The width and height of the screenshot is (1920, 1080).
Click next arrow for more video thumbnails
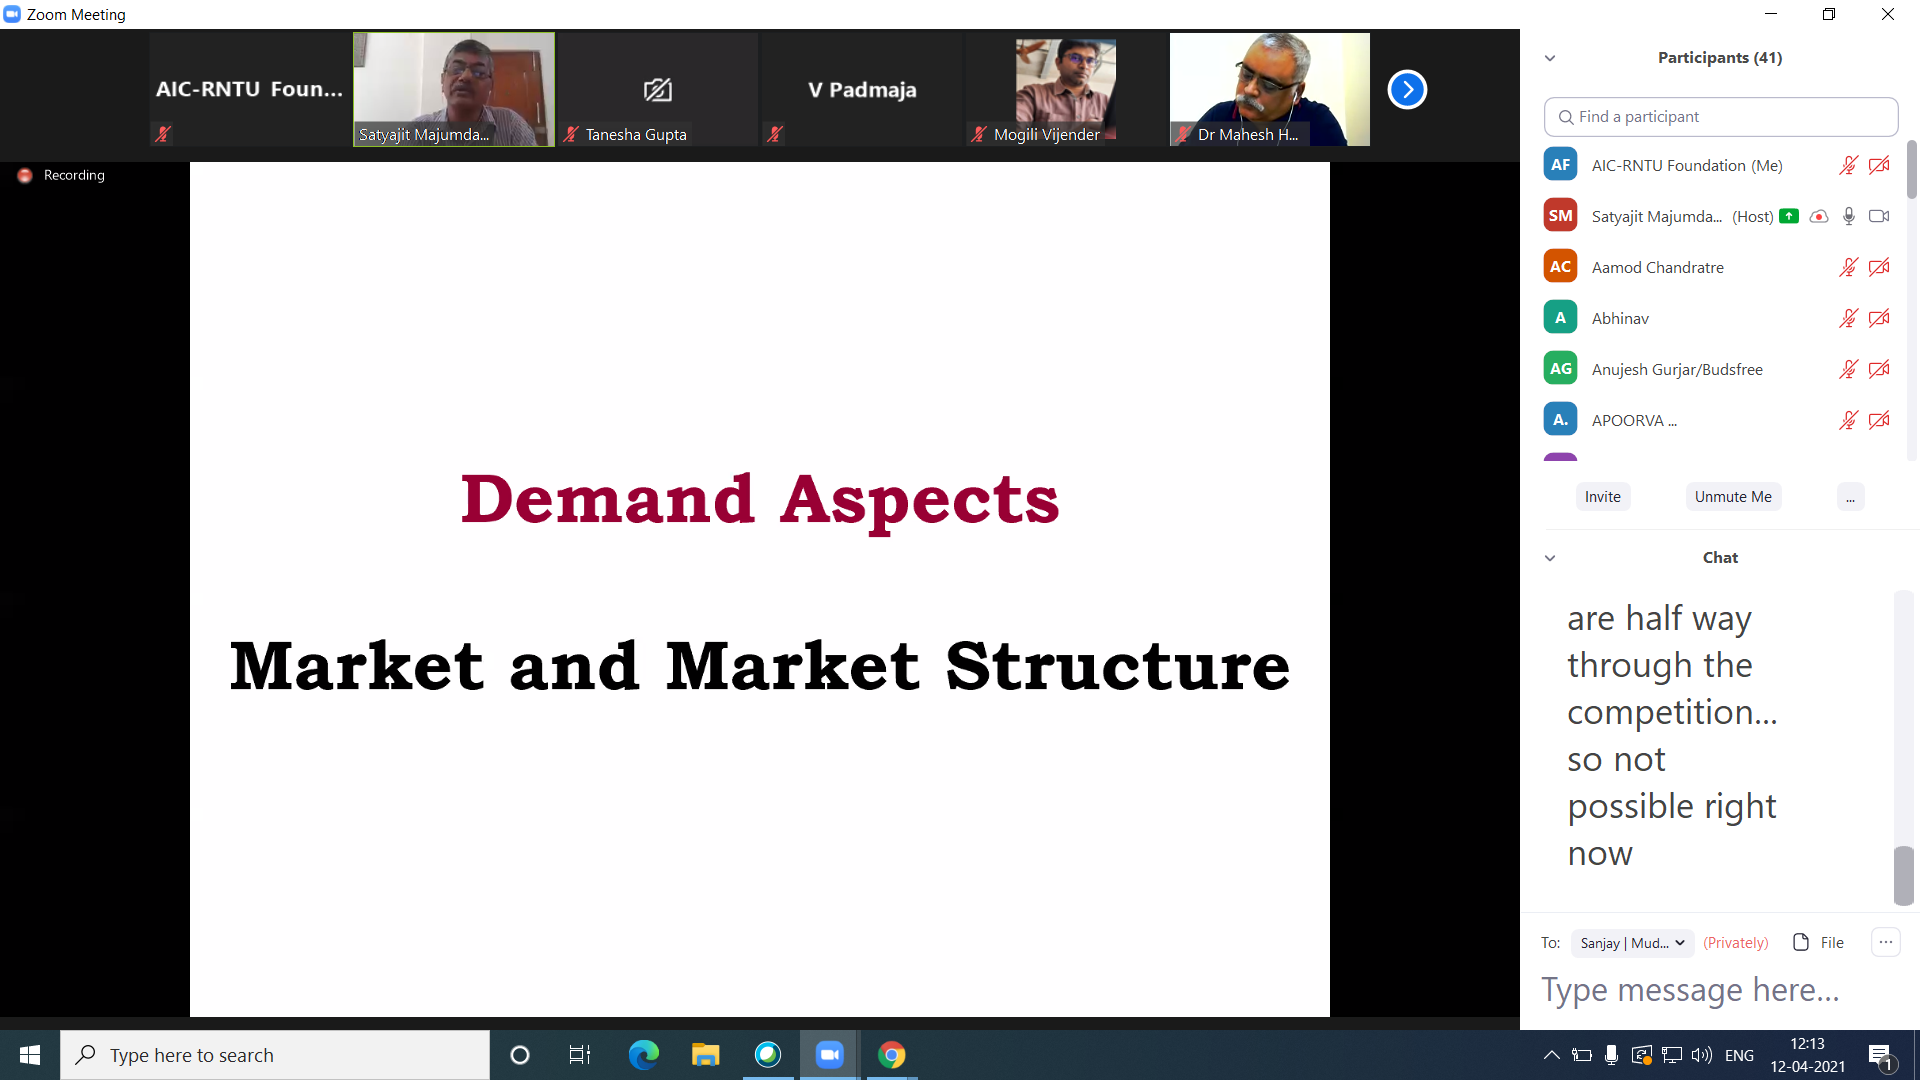pyautogui.click(x=1407, y=90)
